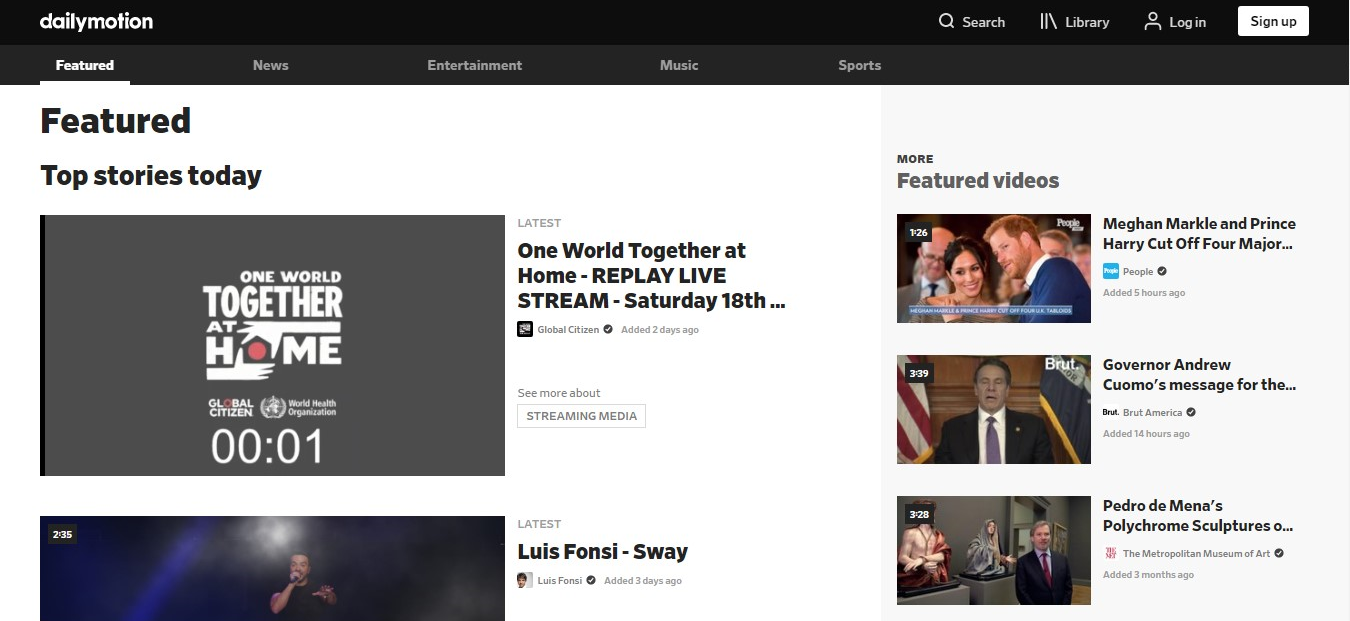Open the Luis Fonsi - Sway title
This screenshot has height=621, width=1350.
coord(603,552)
